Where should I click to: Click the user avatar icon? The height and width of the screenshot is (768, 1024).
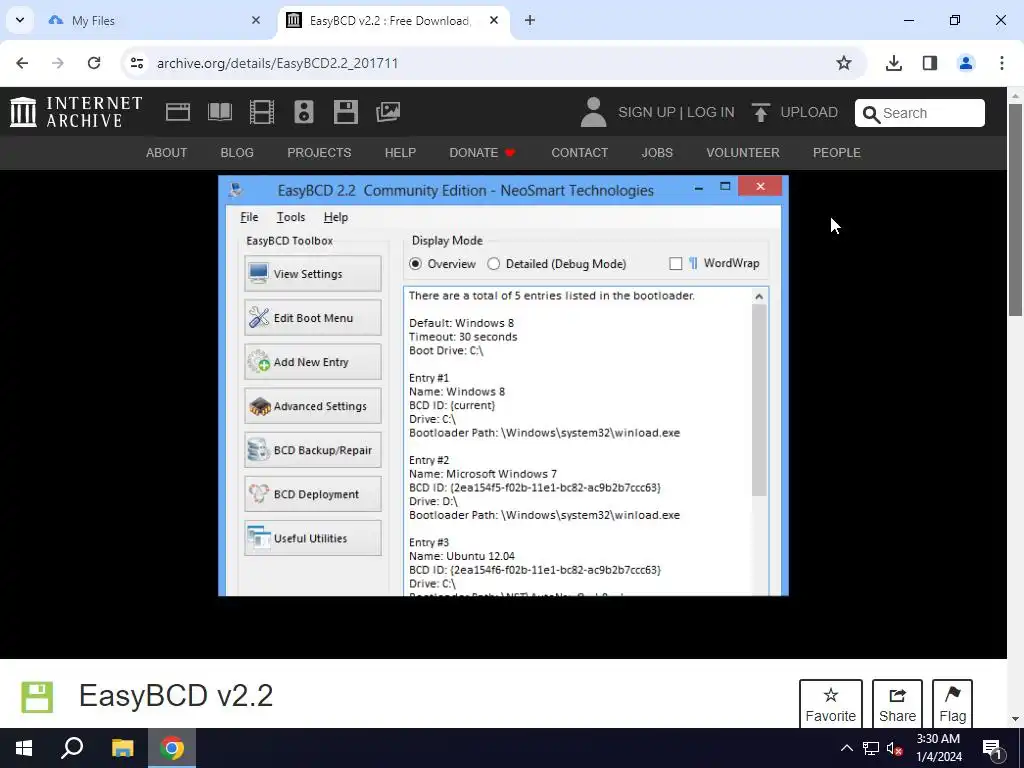pyautogui.click(x=593, y=112)
